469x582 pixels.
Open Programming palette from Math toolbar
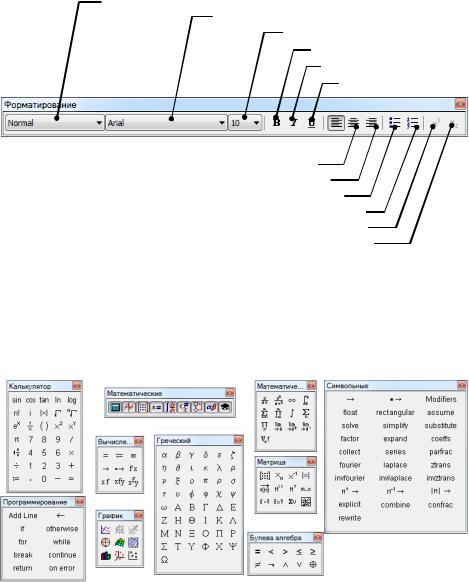tap(197, 407)
